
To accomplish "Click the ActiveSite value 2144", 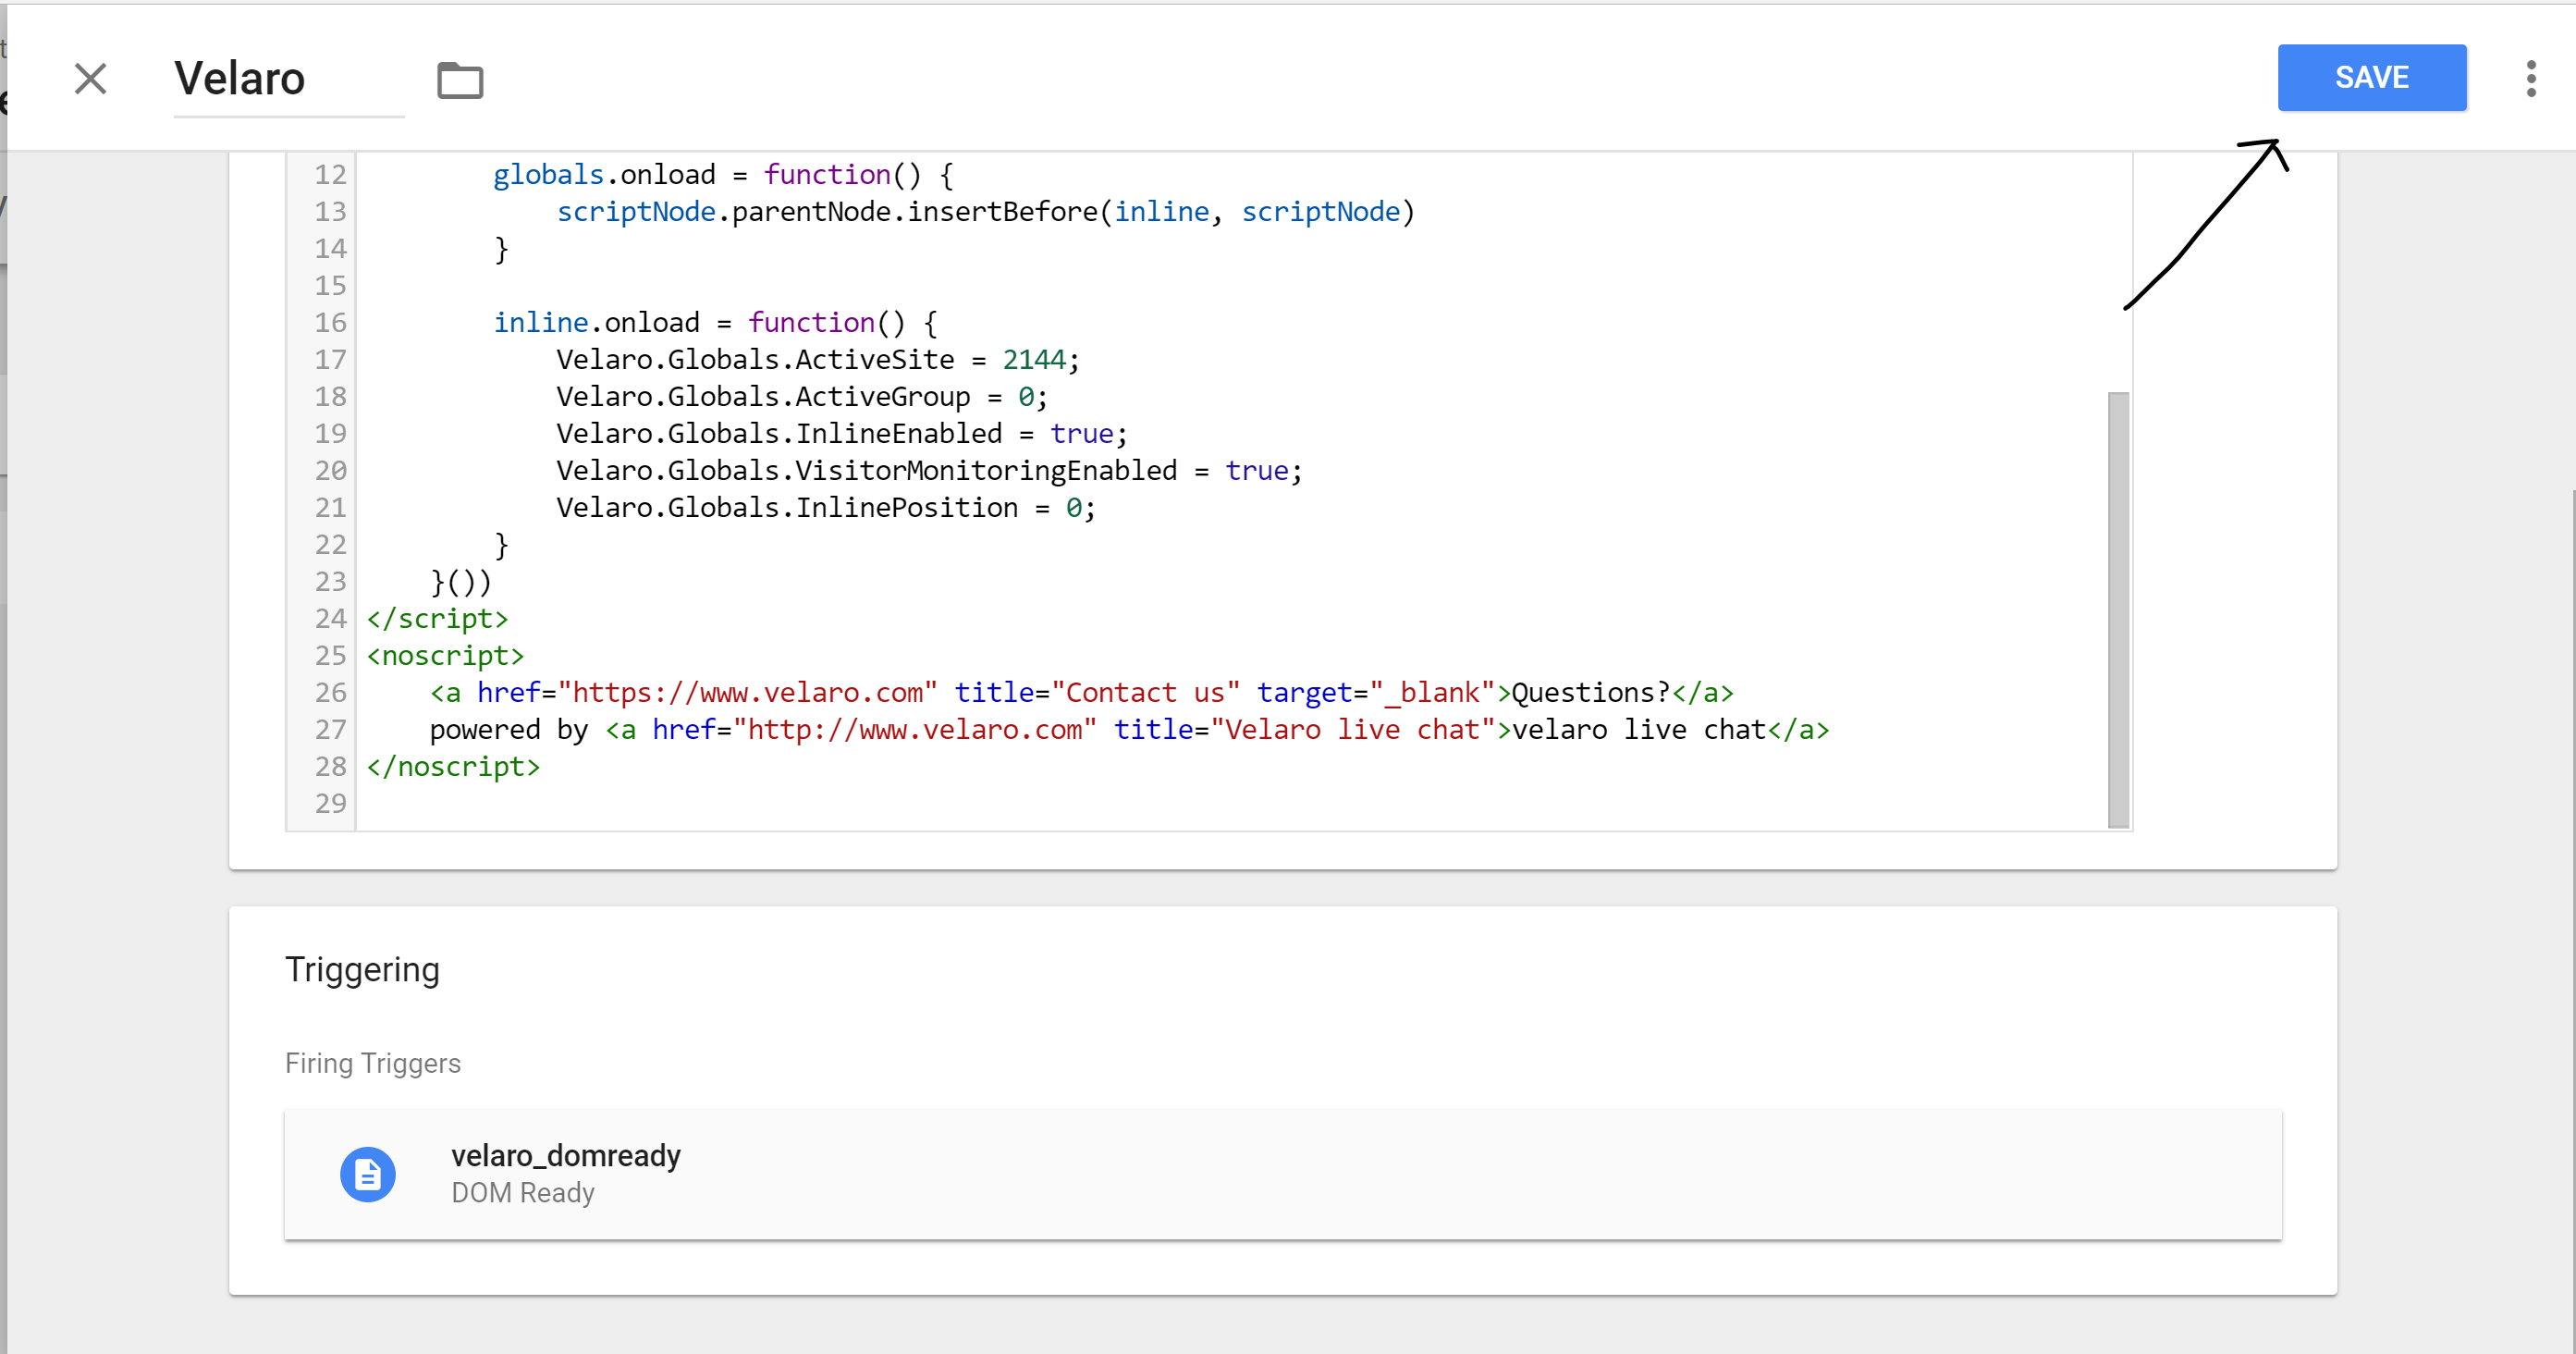I will coord(1034,360).
